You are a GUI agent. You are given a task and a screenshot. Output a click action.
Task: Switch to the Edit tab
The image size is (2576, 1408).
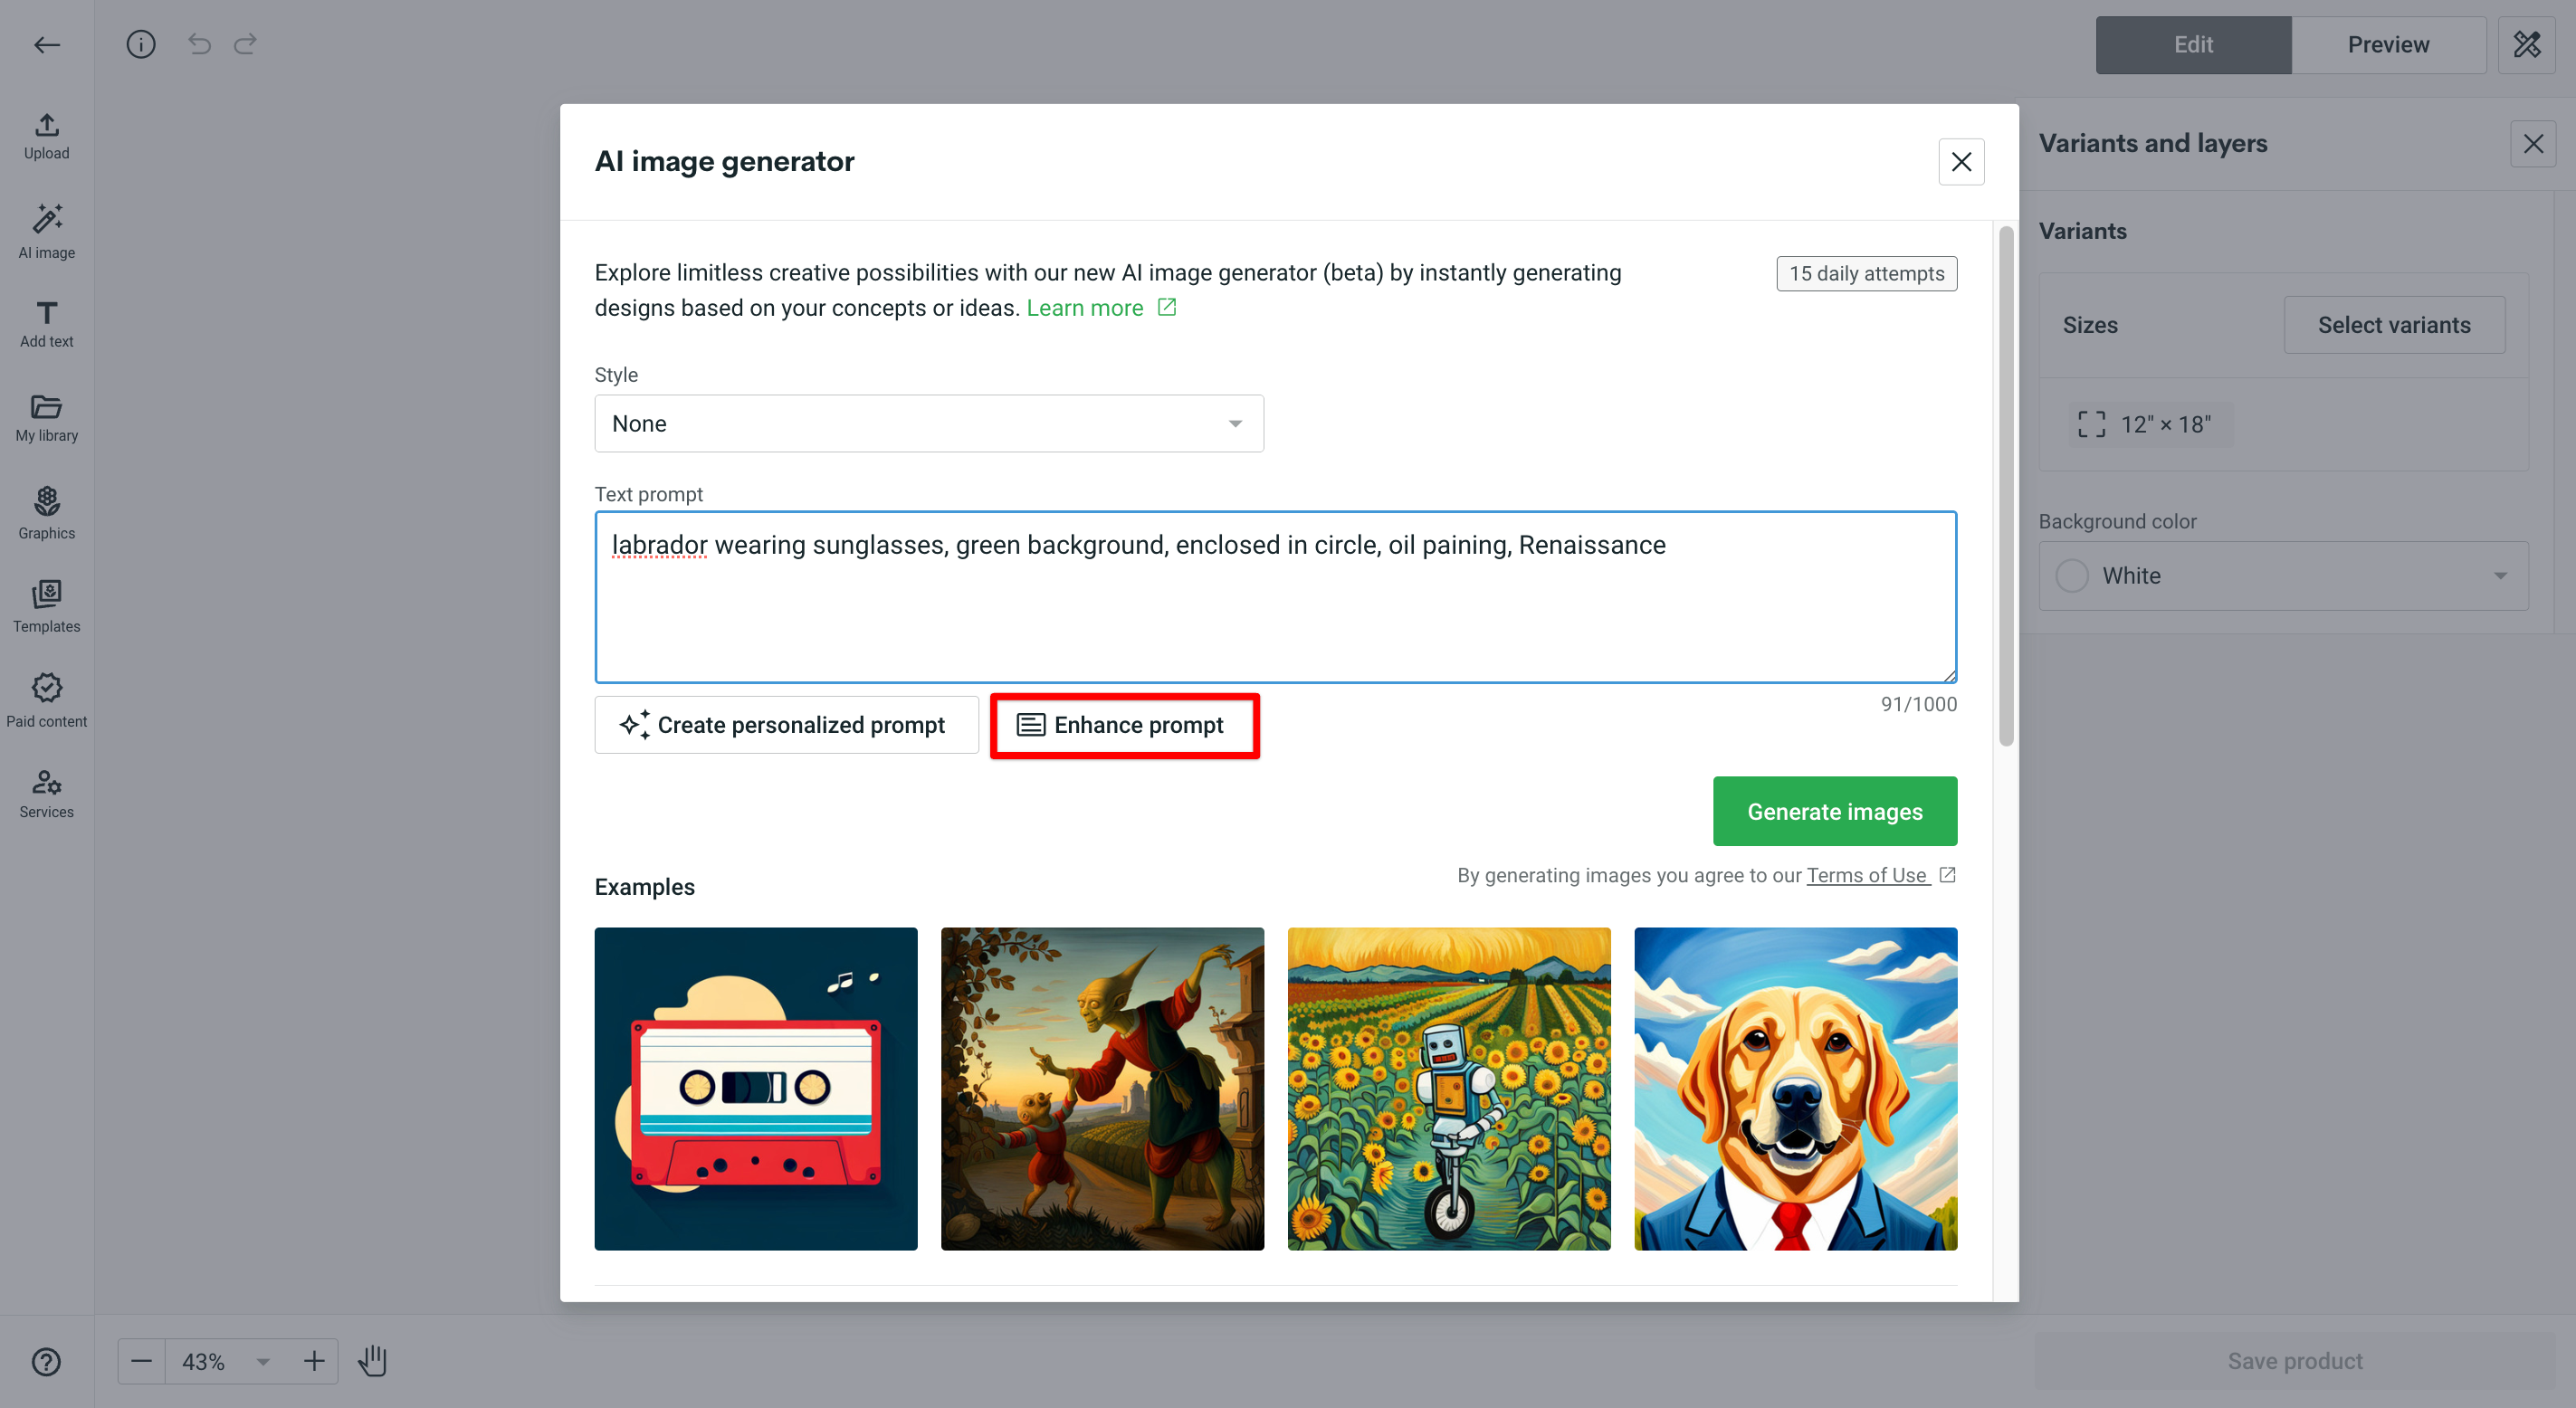2192,44
